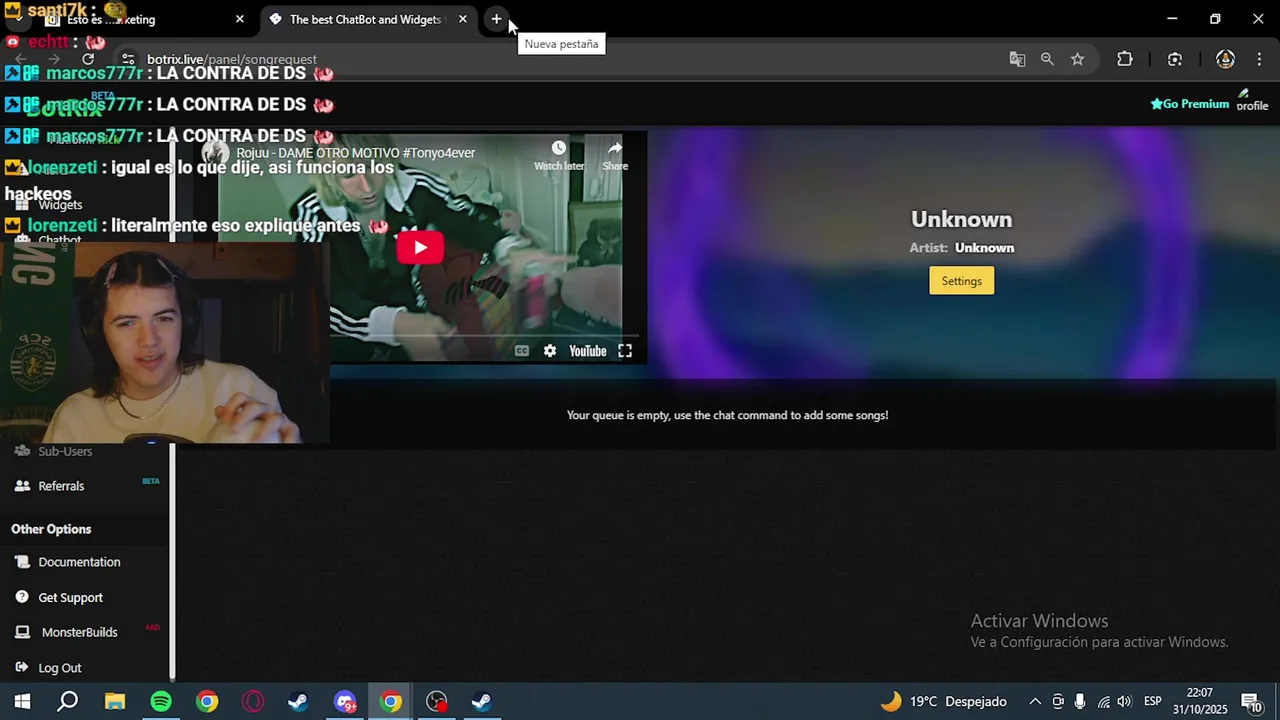Click the Go Premium link
This screenshot has height=720, width=1280.
click(x=1189, y=104)
